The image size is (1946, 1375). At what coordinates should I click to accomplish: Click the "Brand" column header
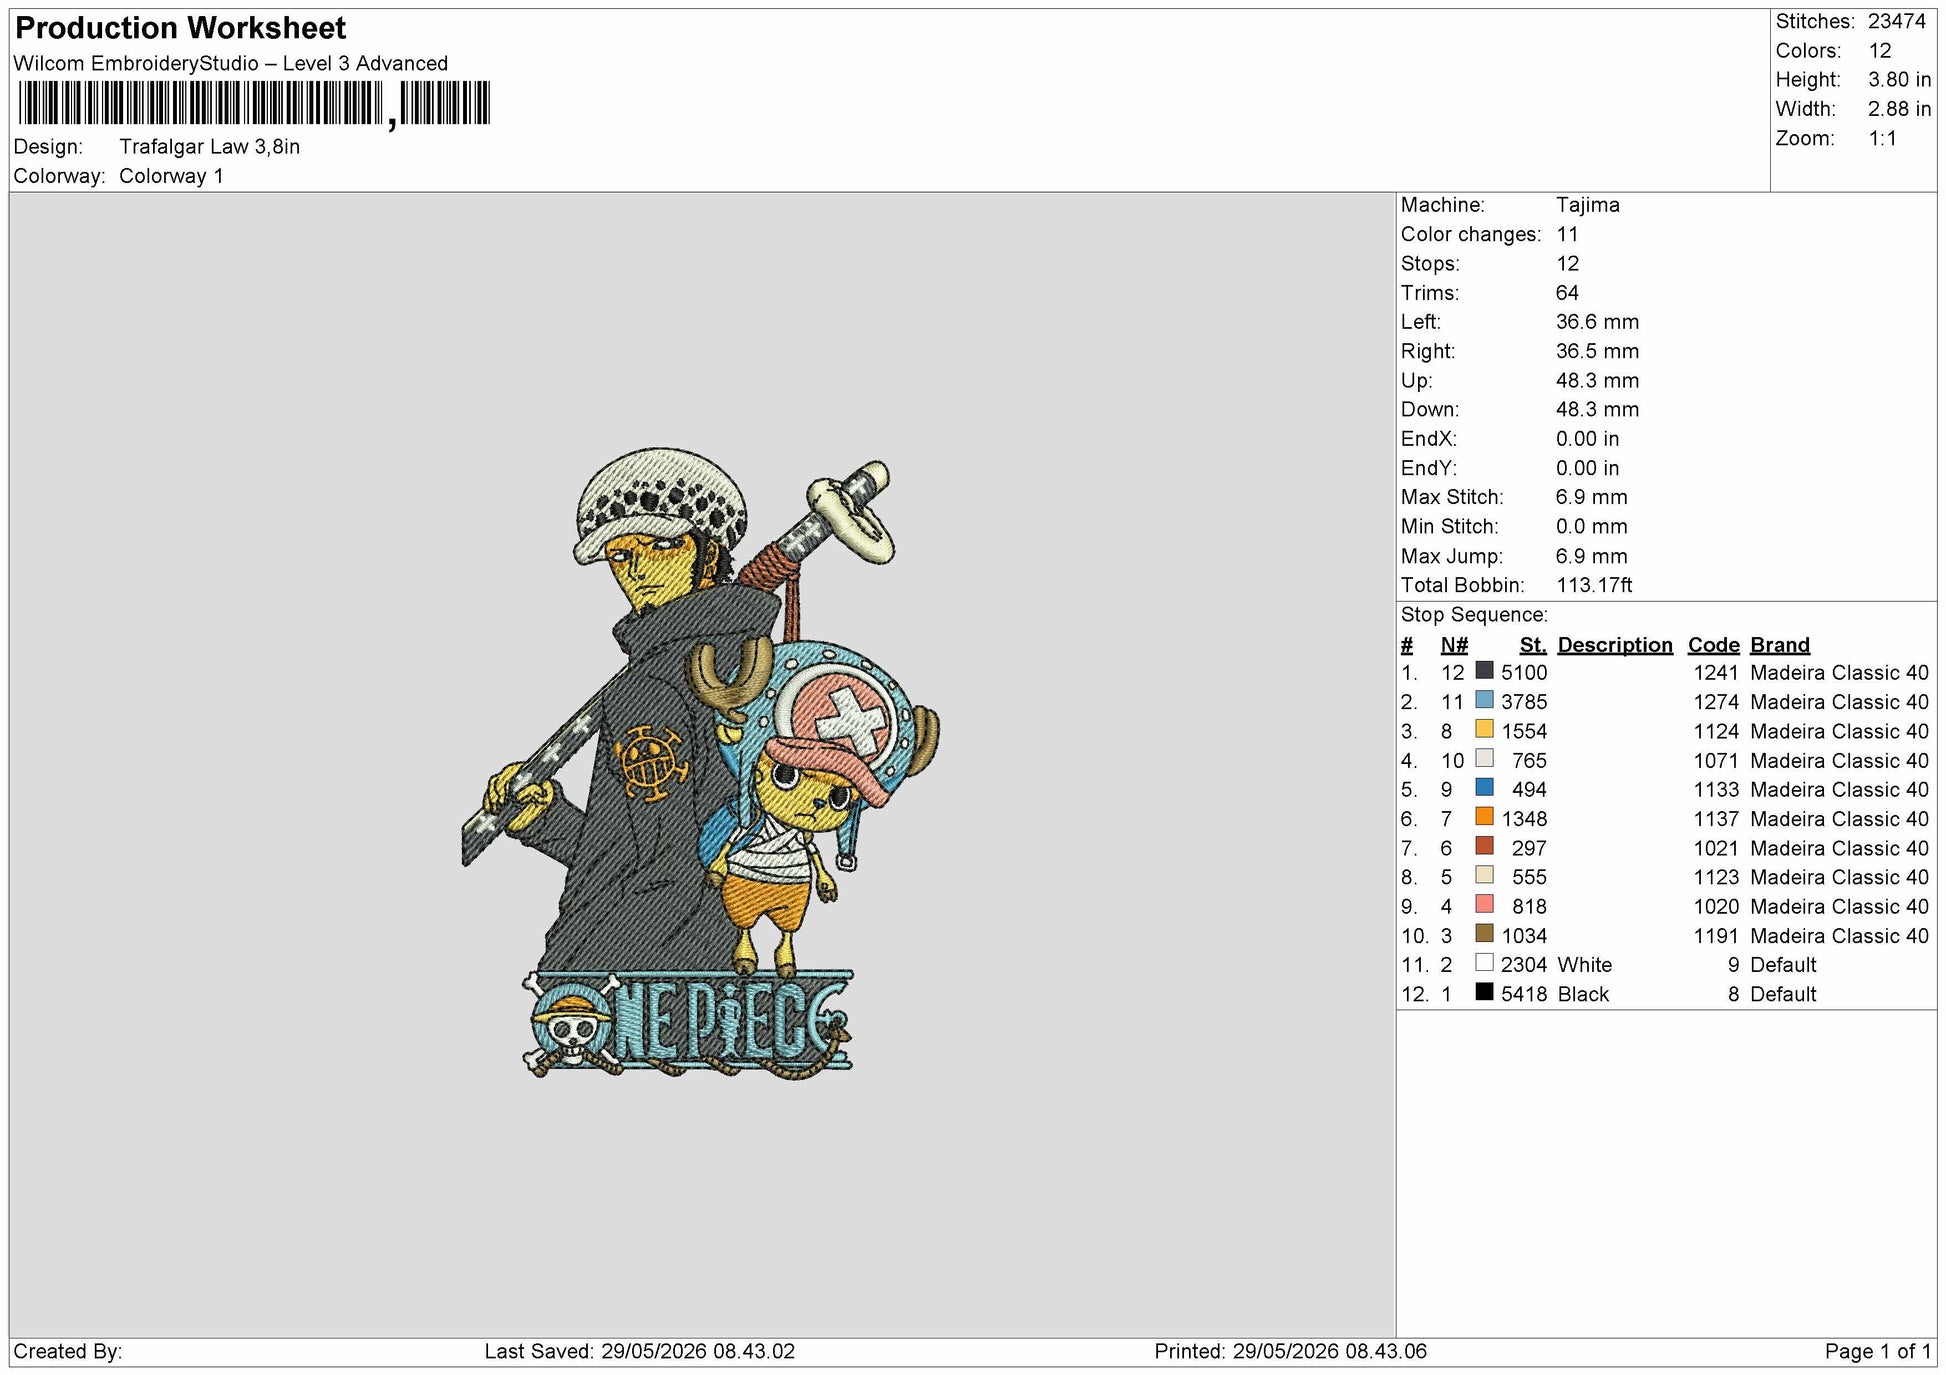(x=1780, y=645)
